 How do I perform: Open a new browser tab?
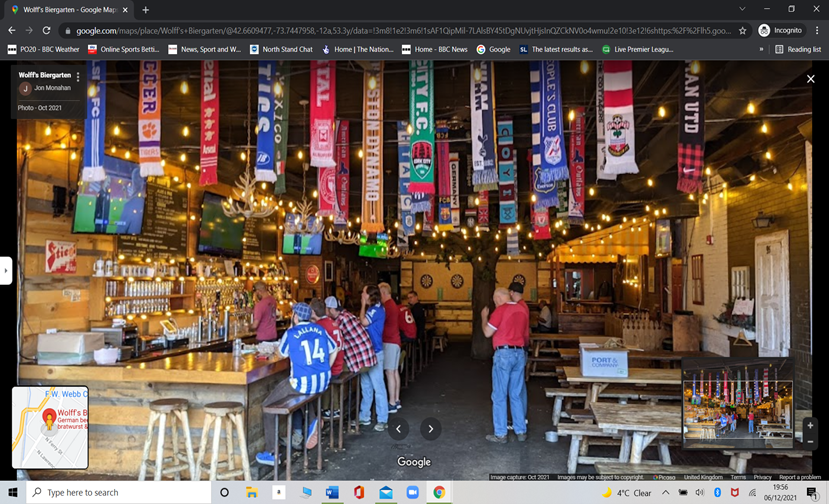click(145, 10)
